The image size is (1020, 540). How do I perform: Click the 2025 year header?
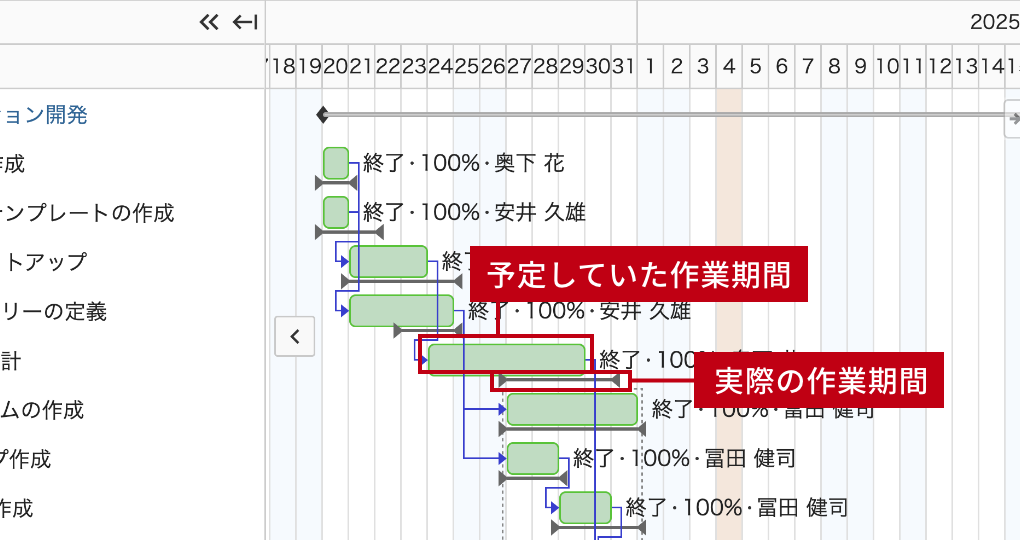[x=995, y=22]
